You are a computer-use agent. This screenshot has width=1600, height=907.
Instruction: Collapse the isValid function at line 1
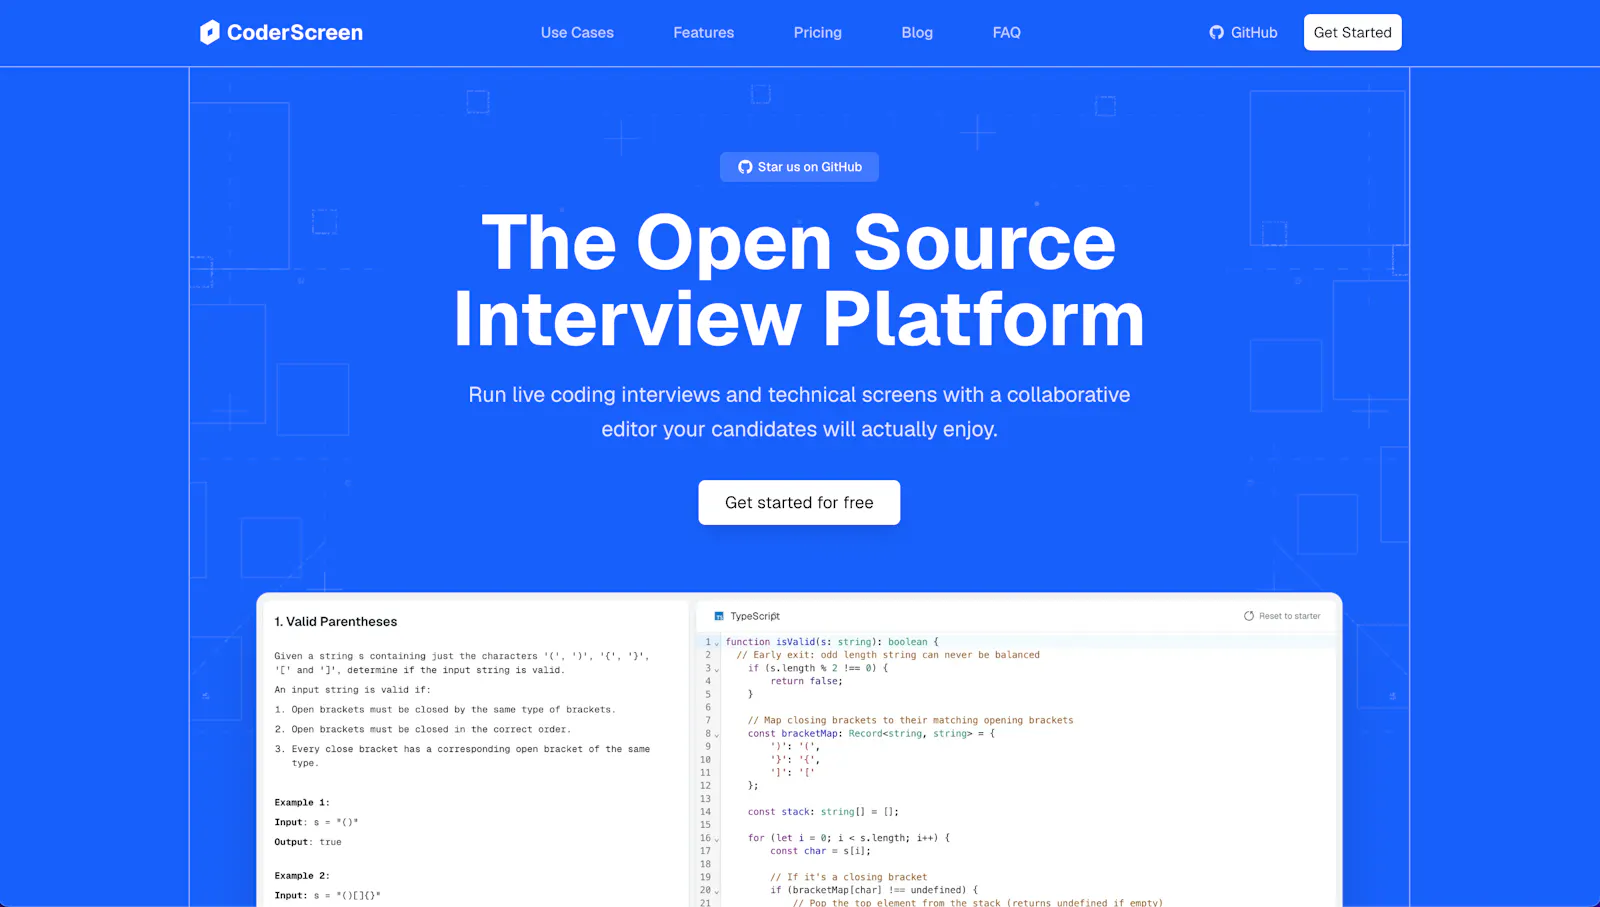click(x=717, y=643)
